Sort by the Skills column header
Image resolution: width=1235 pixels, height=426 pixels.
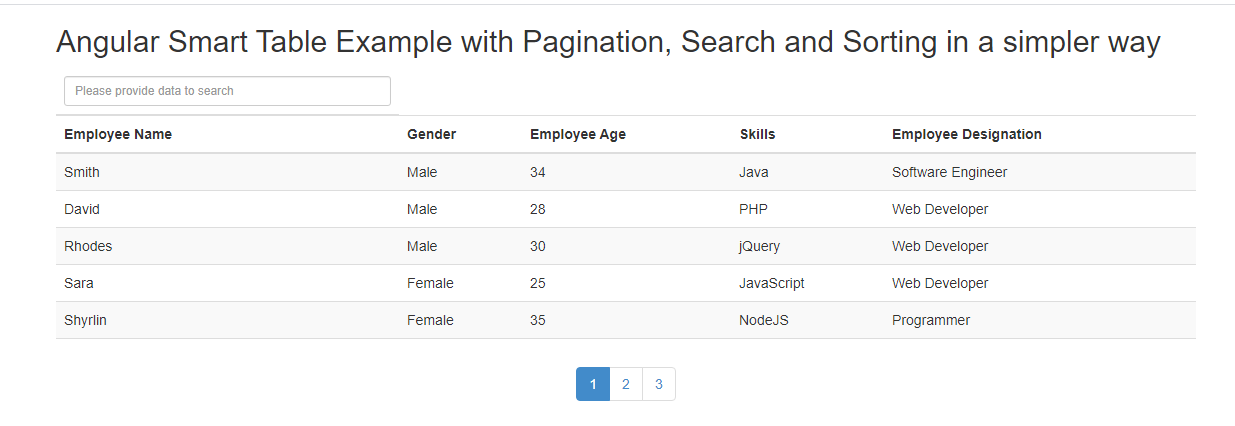[757, 134]
